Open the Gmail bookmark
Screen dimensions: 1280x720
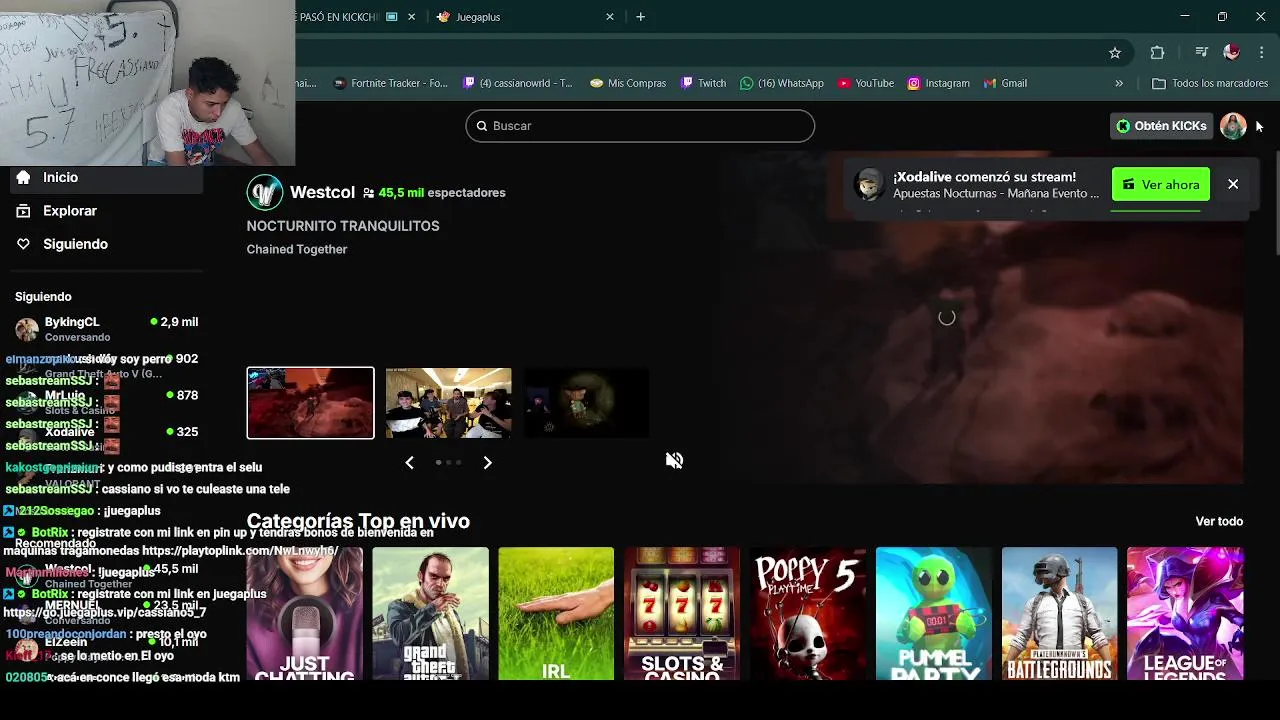[1005, 84]
